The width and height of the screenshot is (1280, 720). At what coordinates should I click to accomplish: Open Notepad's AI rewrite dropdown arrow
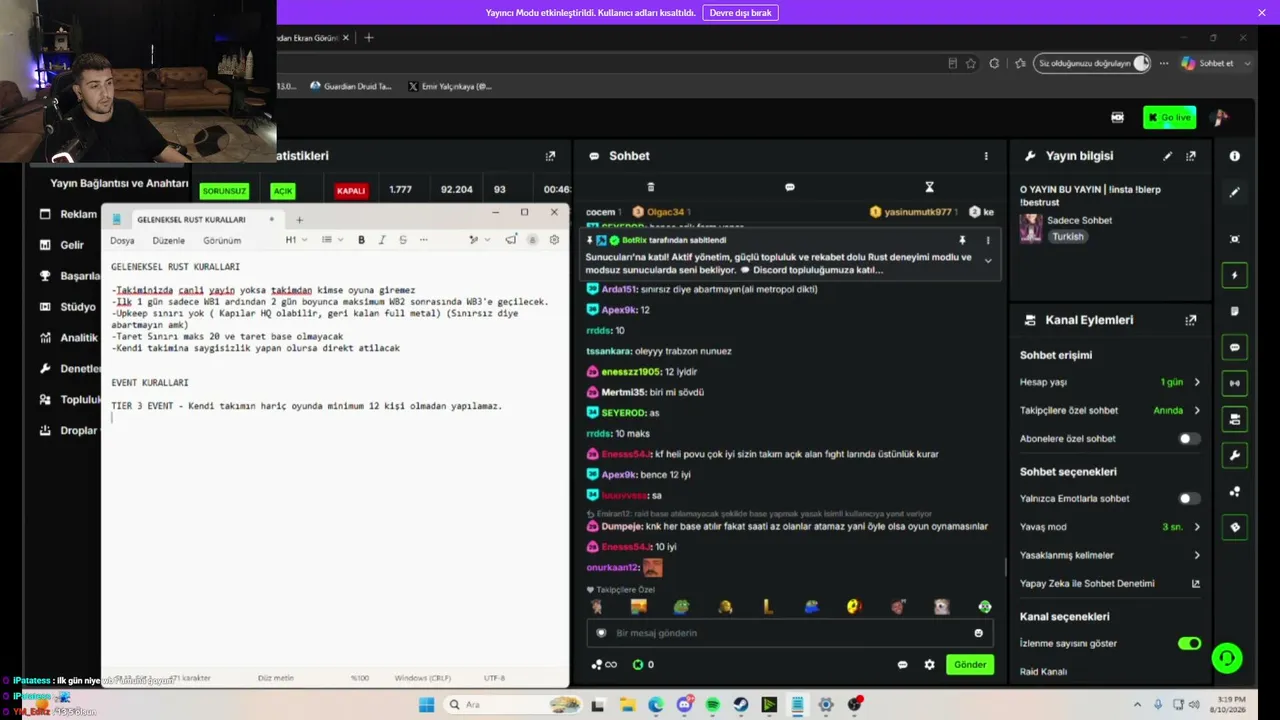[x=487, y=240]
